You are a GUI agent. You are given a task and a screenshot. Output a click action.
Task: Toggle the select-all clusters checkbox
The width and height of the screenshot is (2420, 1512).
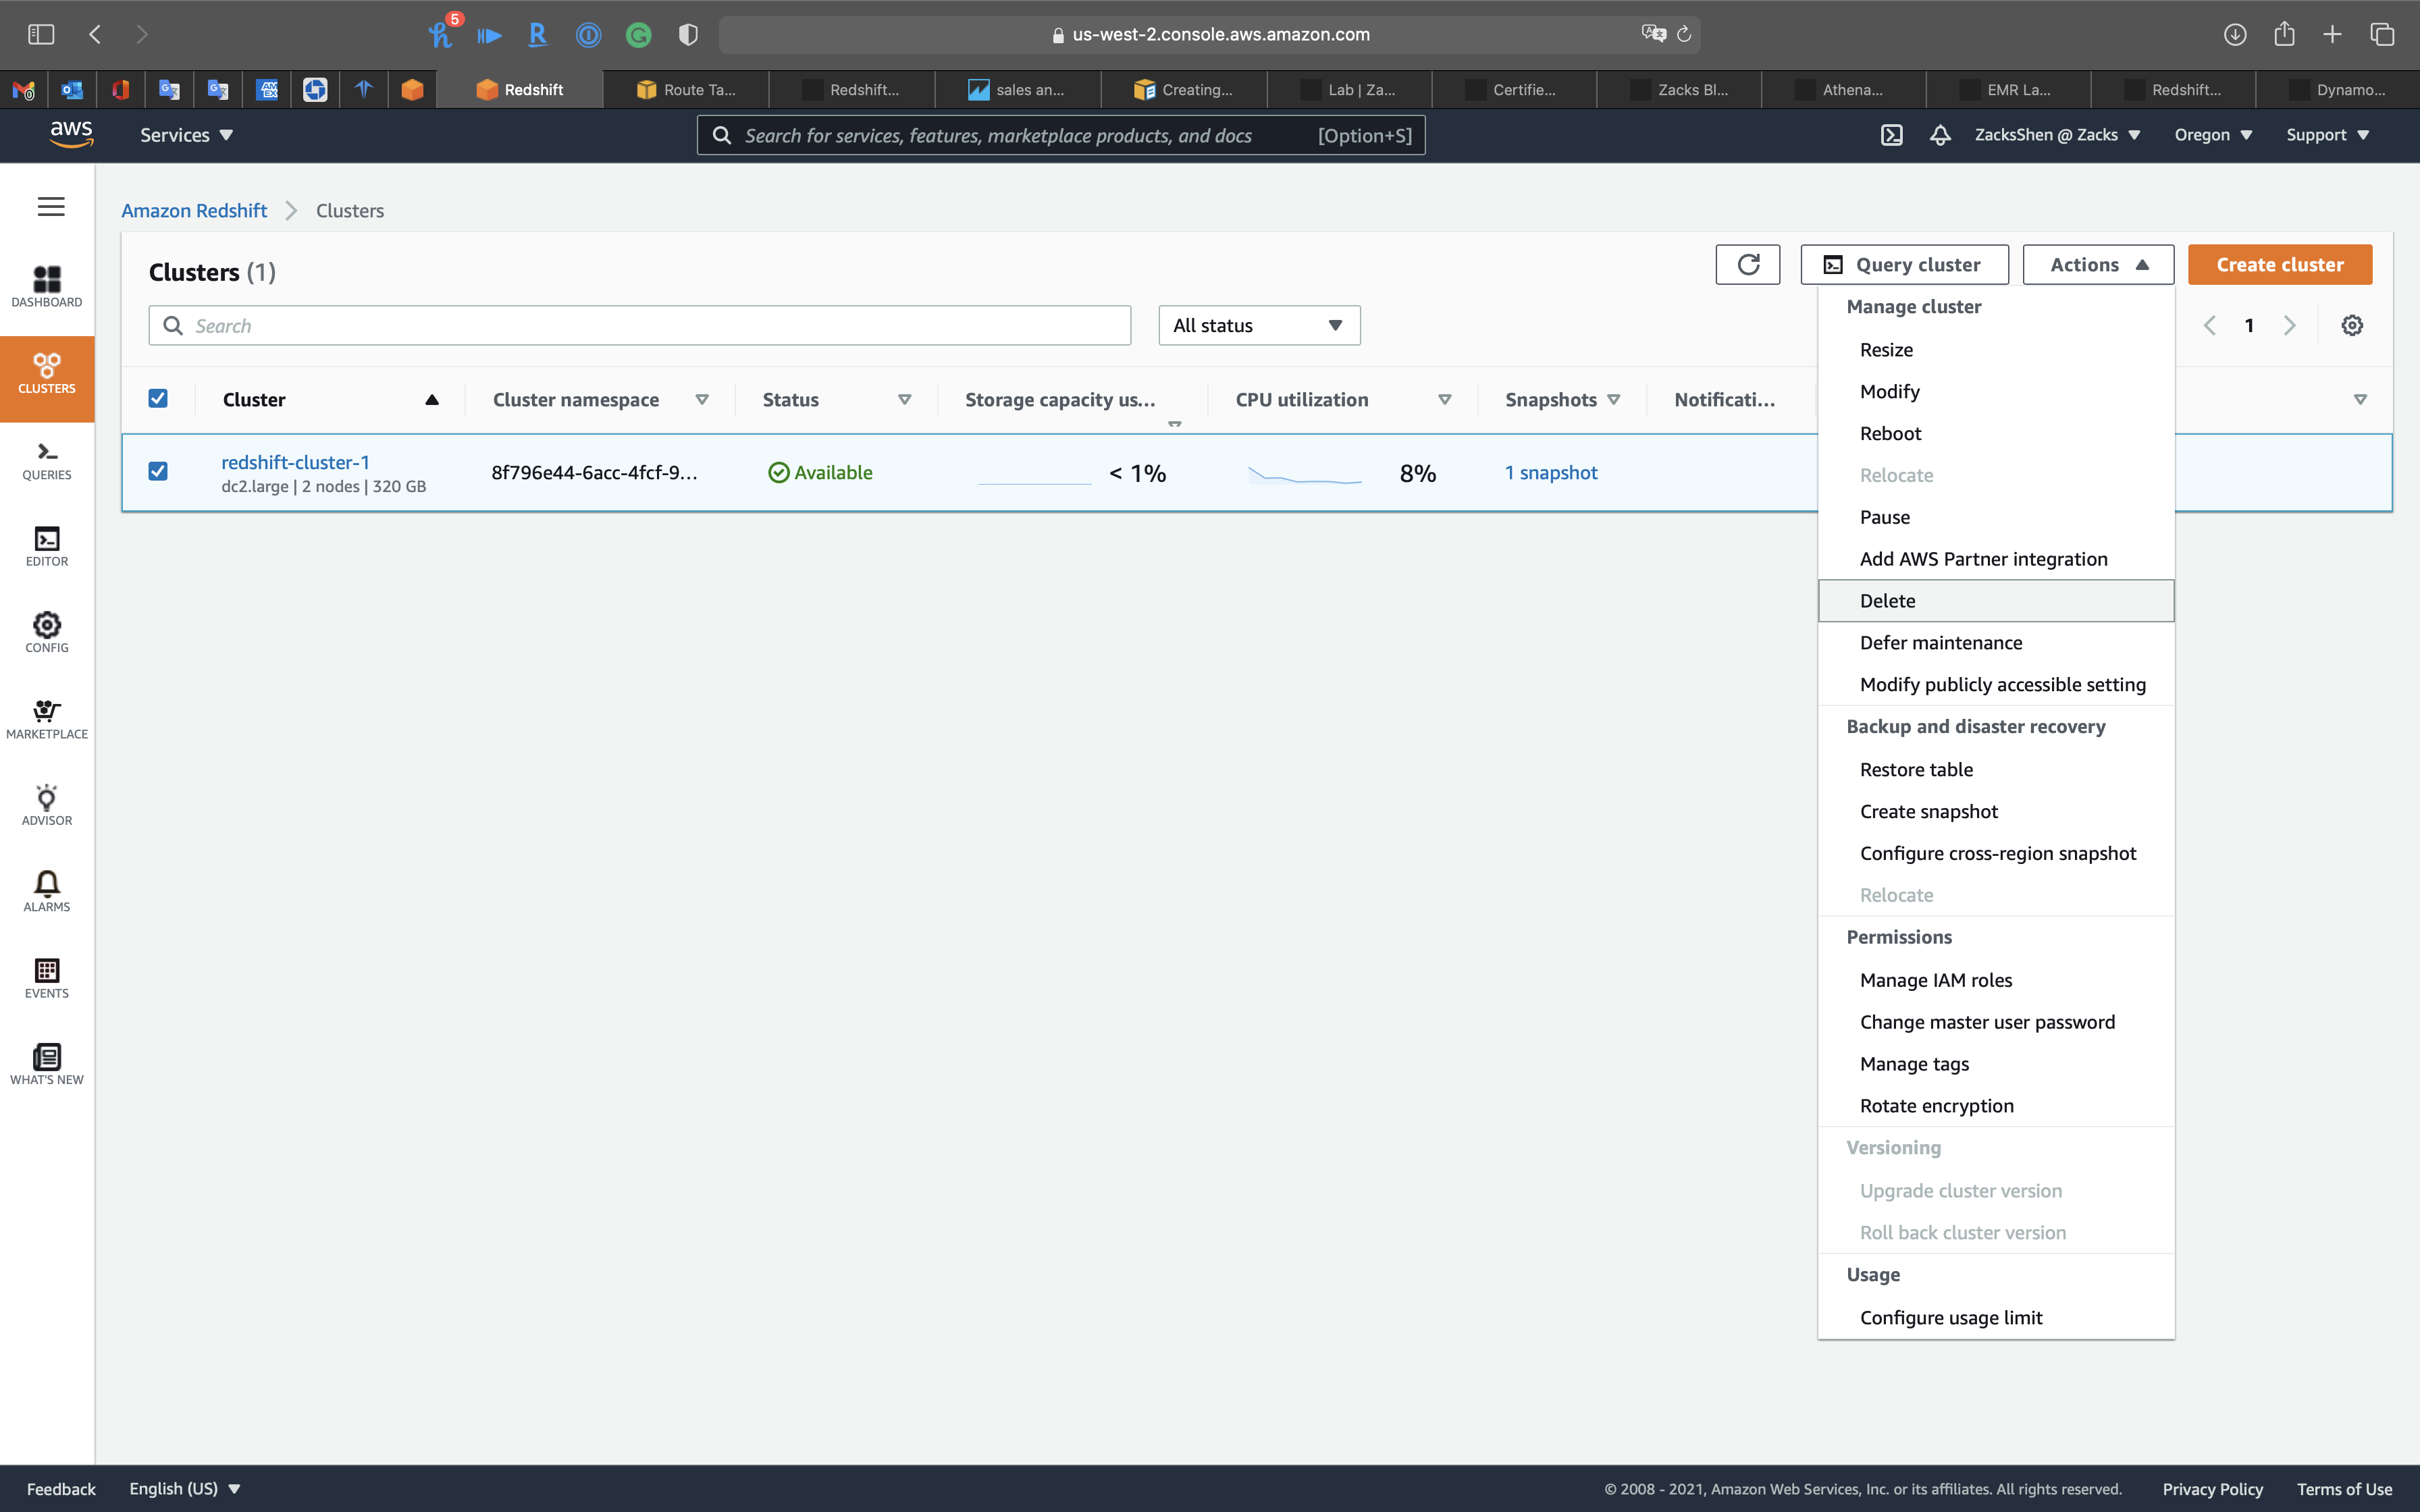pyautogui.click(x=158, y=399)
